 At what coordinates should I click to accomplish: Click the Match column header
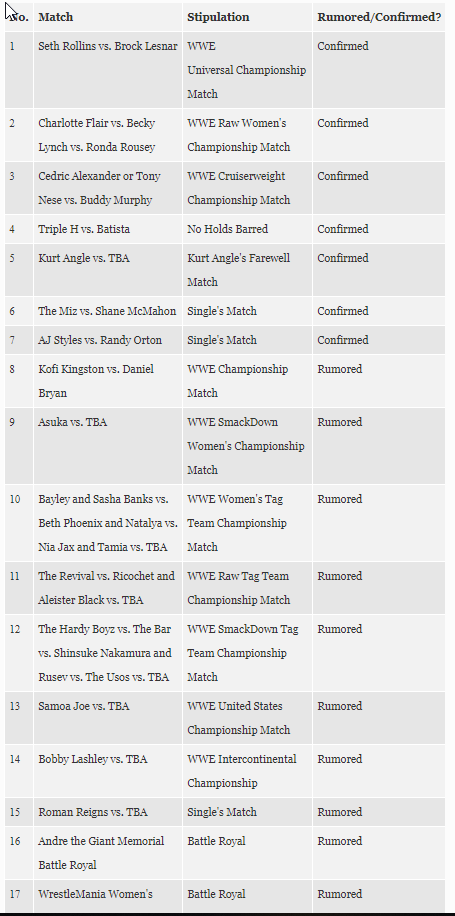(55, 17)
